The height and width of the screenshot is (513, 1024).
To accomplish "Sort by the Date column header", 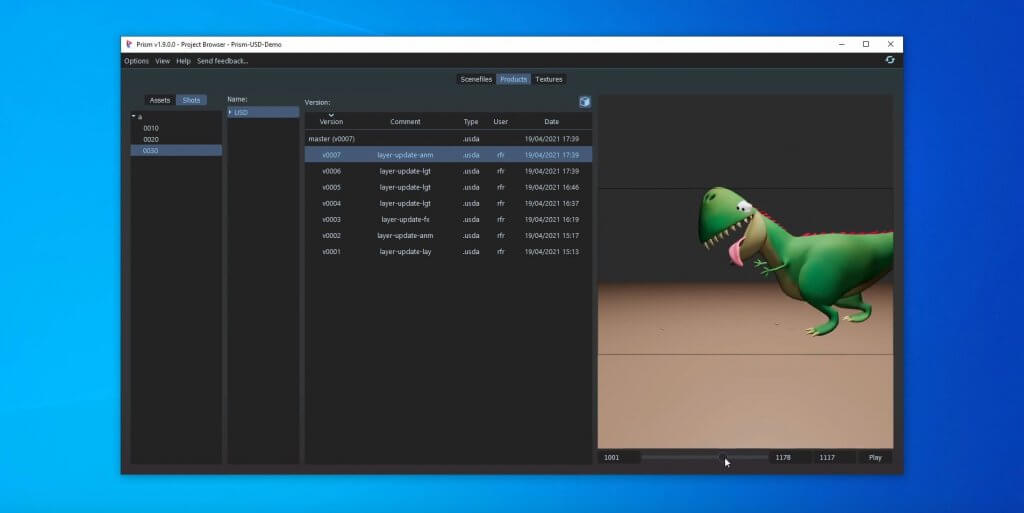I will click(x=552, y=121).
